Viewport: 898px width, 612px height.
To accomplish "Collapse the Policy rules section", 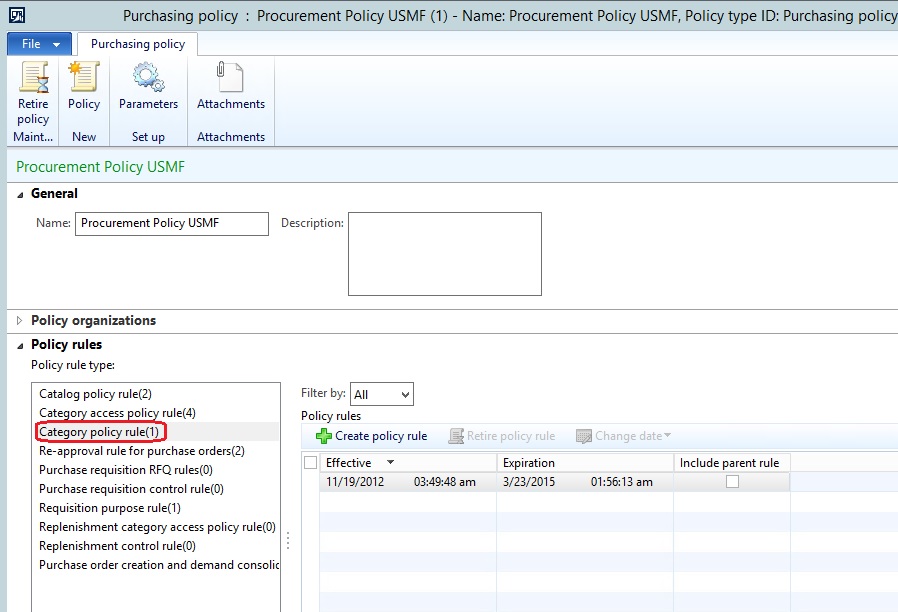I will 19,345.
